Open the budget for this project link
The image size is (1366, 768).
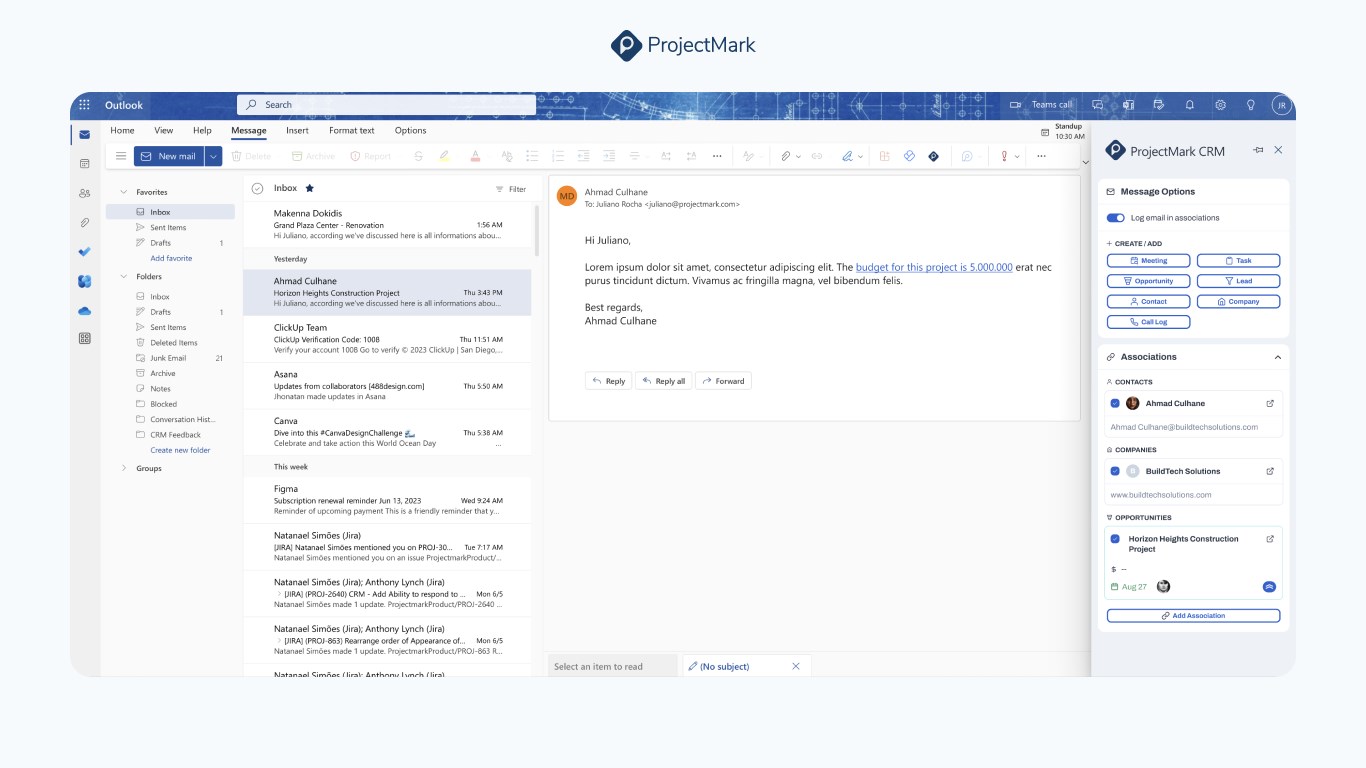tap(934, 268)
